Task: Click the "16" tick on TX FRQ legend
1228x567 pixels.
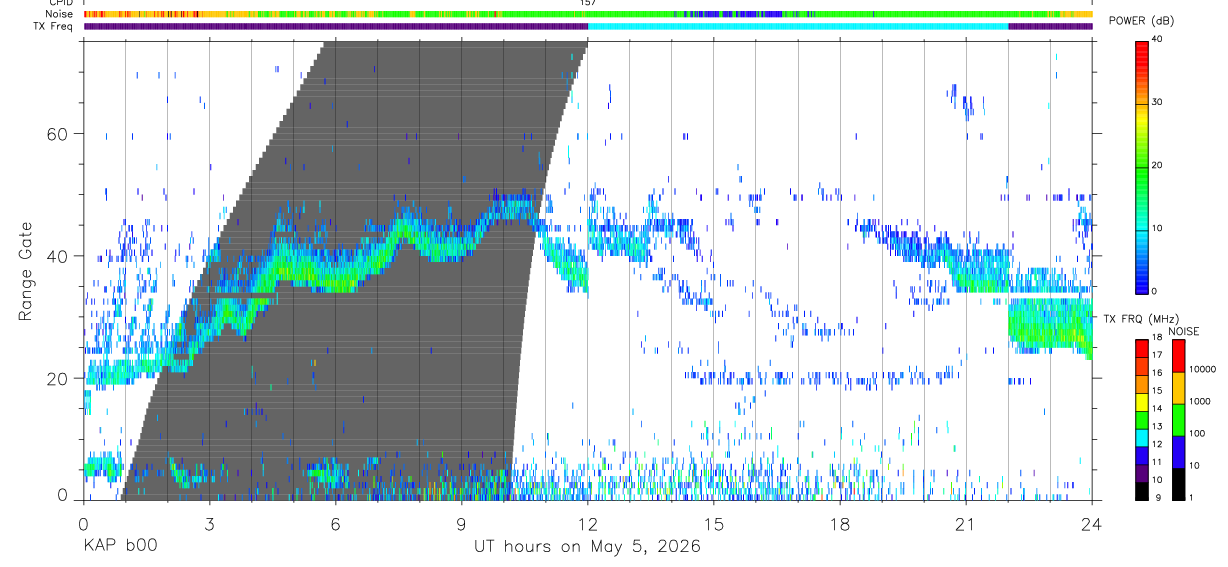Action: coord(1158,374)
